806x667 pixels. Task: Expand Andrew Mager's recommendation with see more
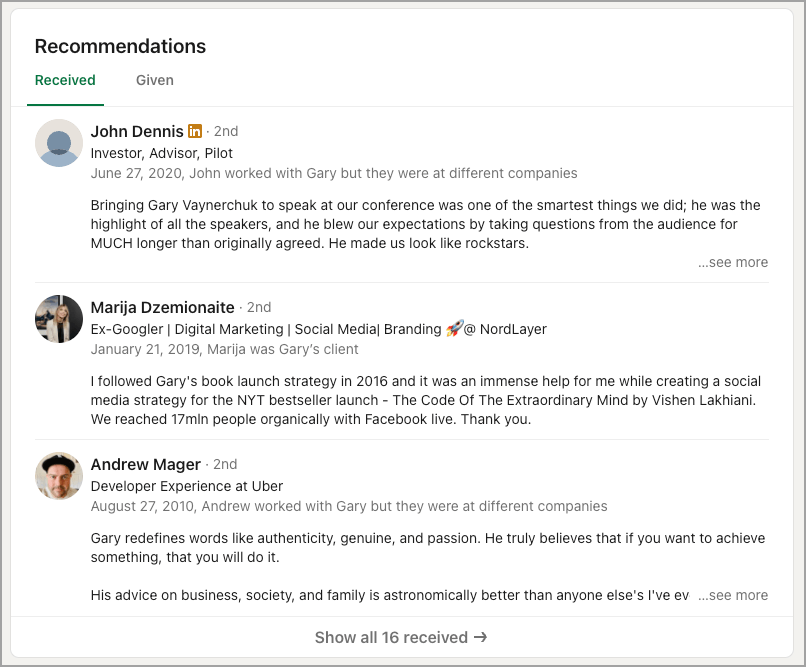[x=734, y=595]
